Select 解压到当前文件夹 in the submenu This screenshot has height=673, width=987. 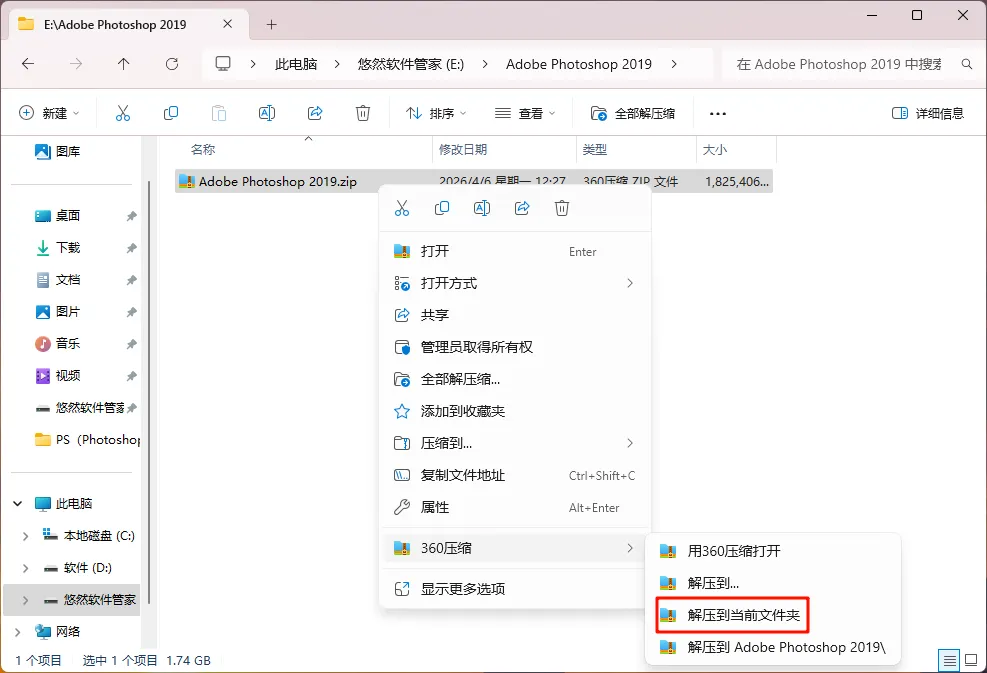[x=732, y=615]
